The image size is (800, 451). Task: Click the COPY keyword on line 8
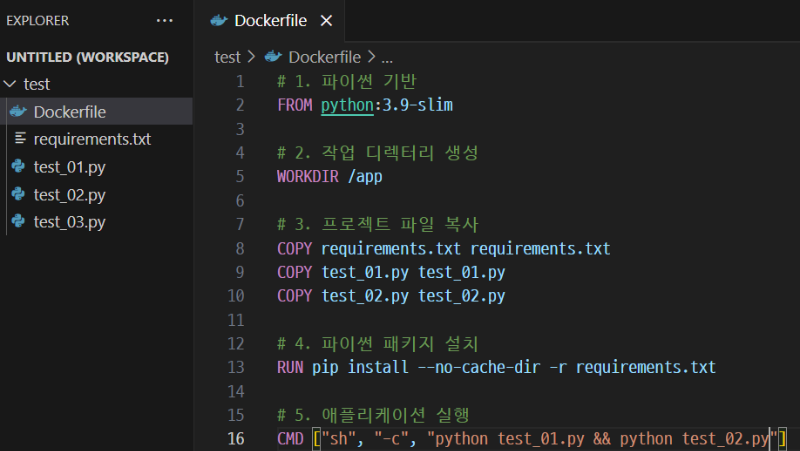coord(294,248)
